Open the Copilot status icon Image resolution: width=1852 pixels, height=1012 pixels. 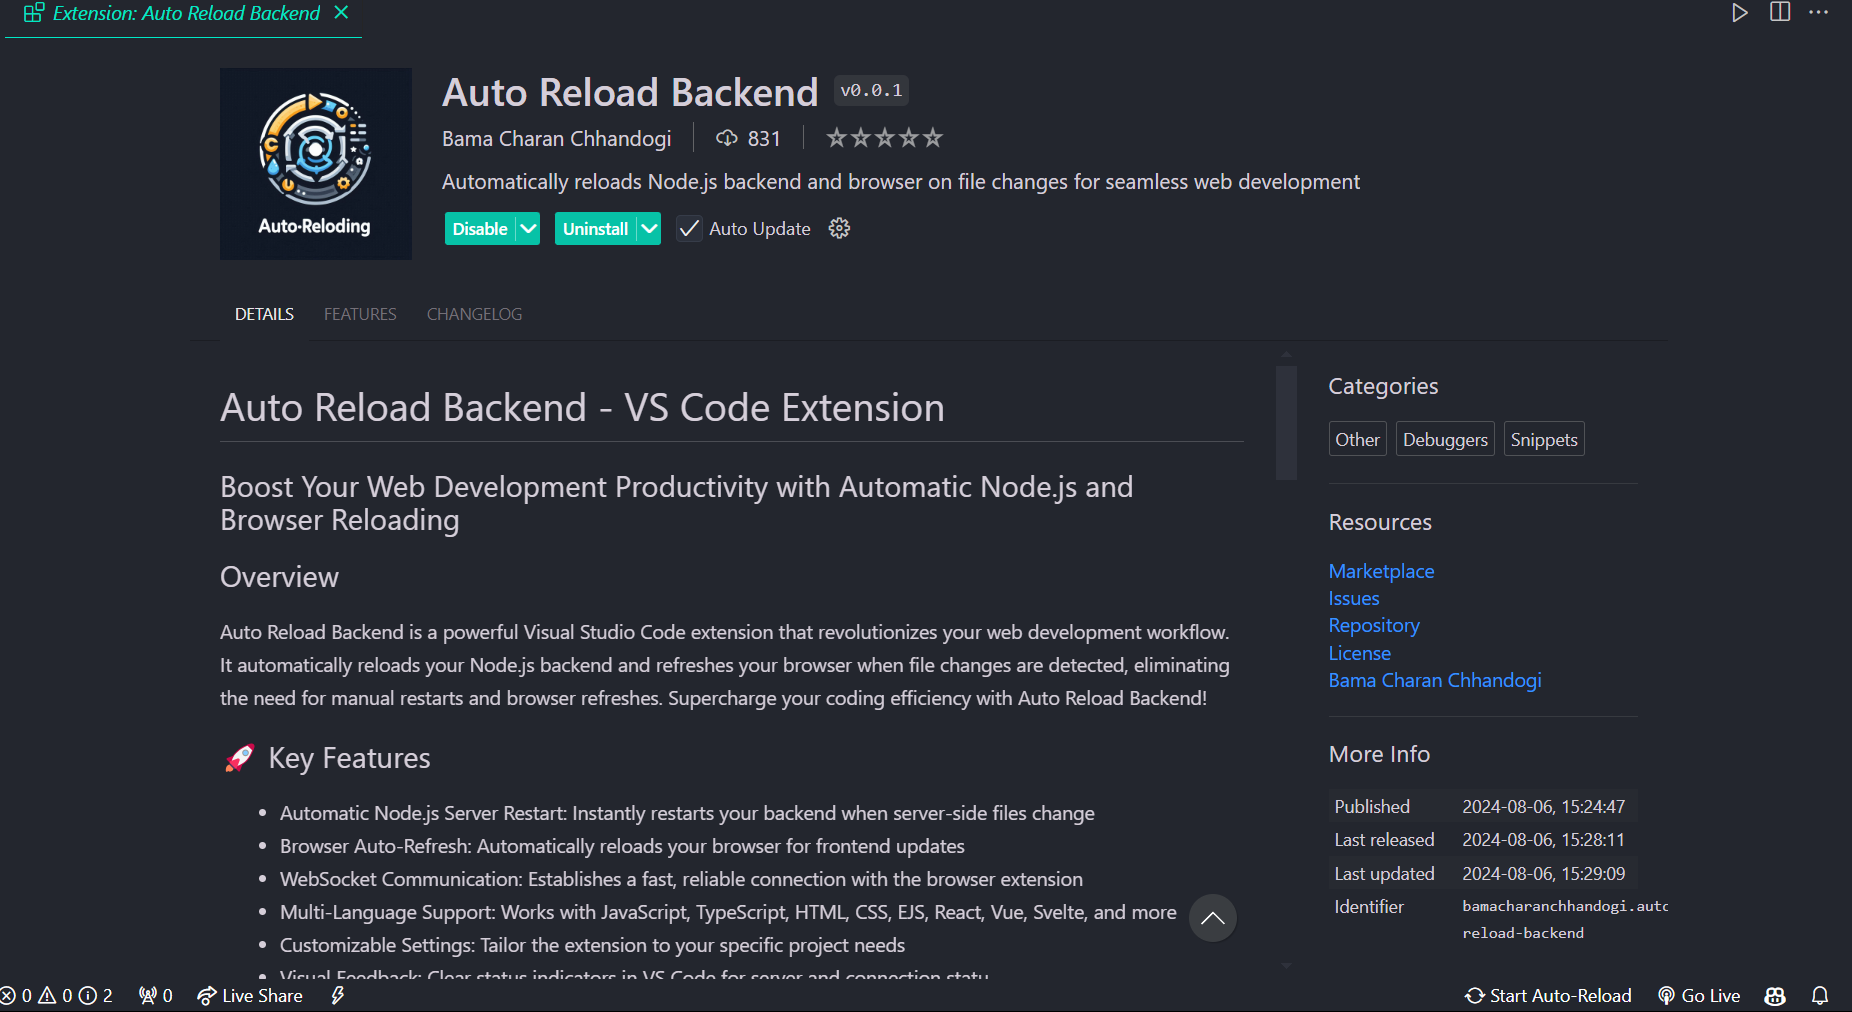click(1775, 996)
